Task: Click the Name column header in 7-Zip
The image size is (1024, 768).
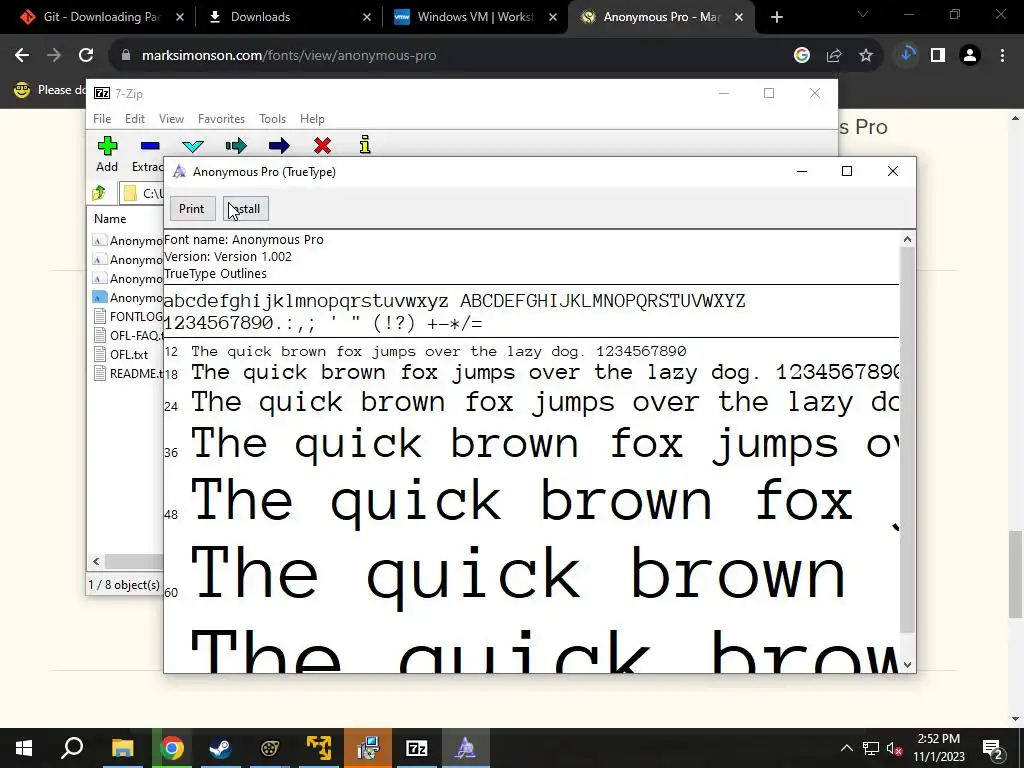Action: (x=110, y=219)
